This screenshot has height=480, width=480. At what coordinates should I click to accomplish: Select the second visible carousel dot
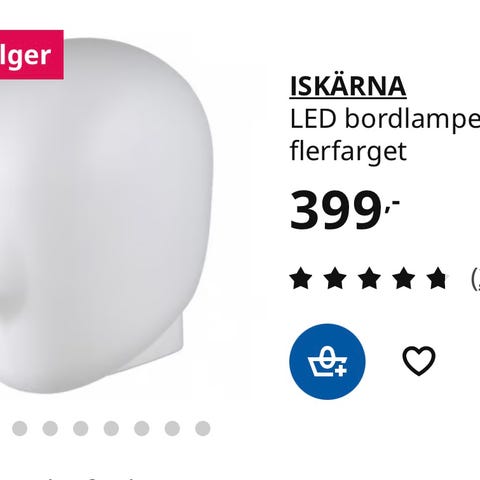tap(50, 428)
